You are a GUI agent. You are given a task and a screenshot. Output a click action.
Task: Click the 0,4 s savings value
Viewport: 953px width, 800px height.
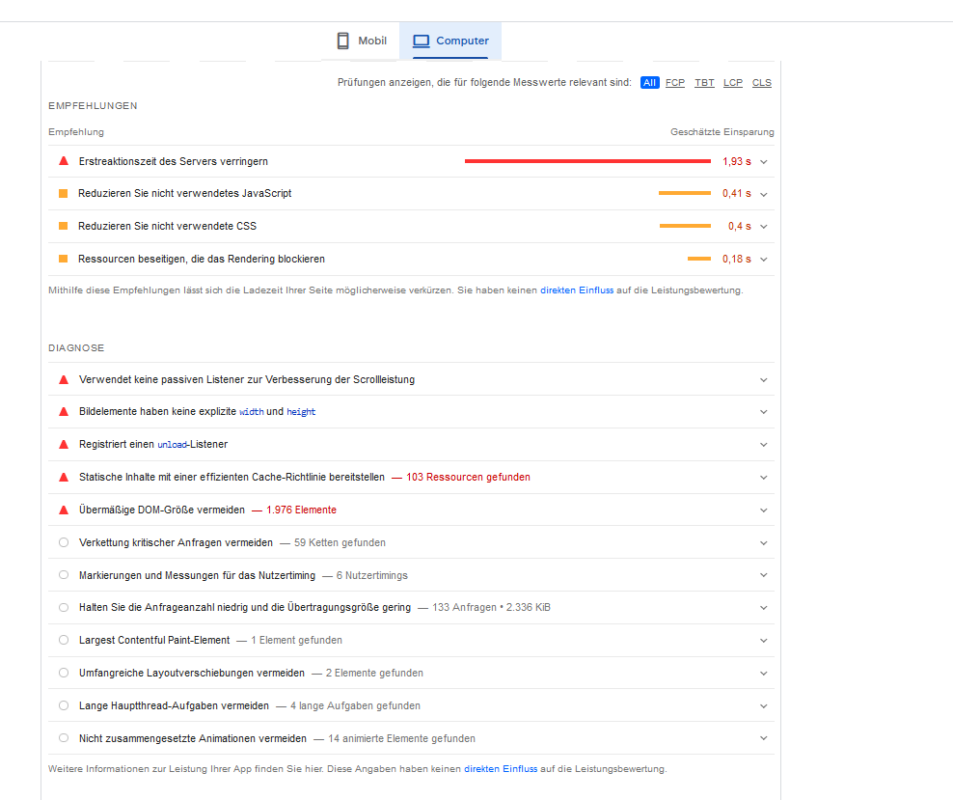740,227
